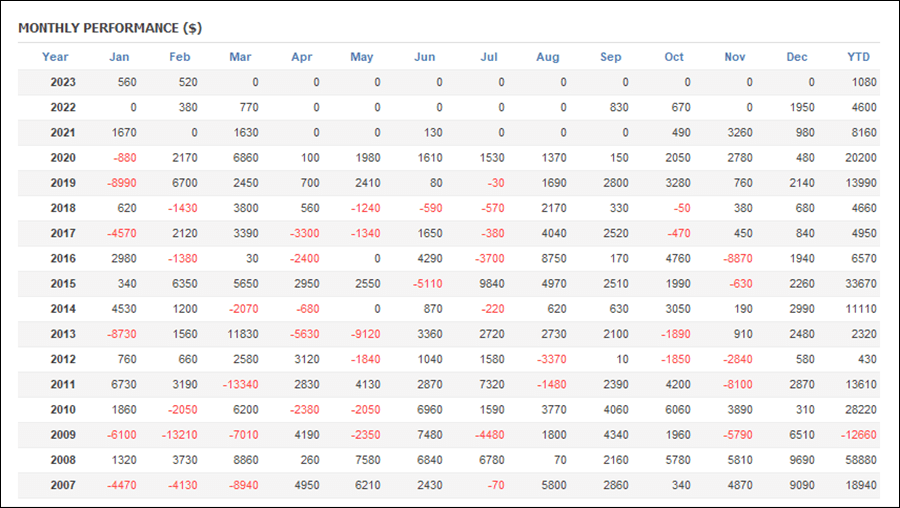Click the 2015 July value 9840
Image resolution: width=900 pixels, height=508 pixels.
point(492,284)
